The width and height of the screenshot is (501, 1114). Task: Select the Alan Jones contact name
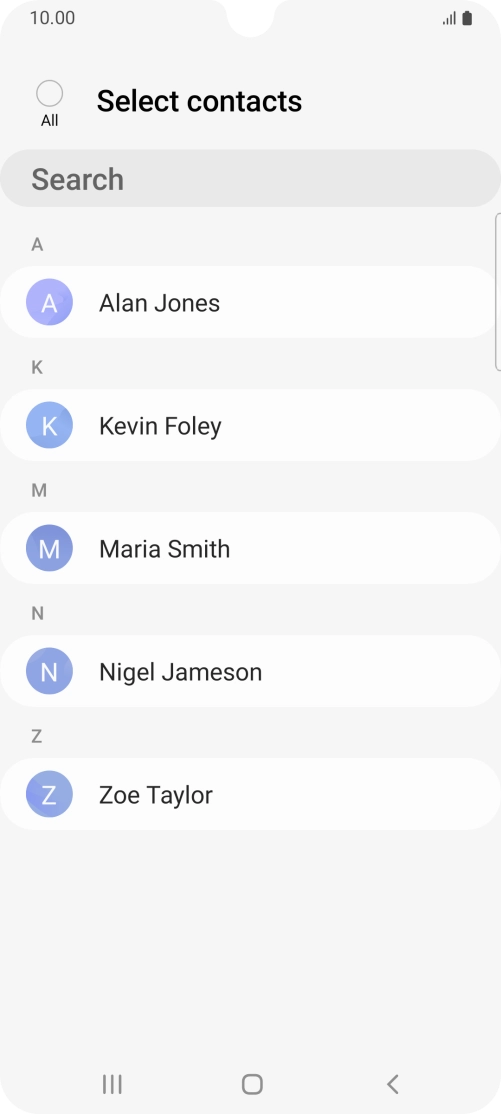tap(159, 303)
